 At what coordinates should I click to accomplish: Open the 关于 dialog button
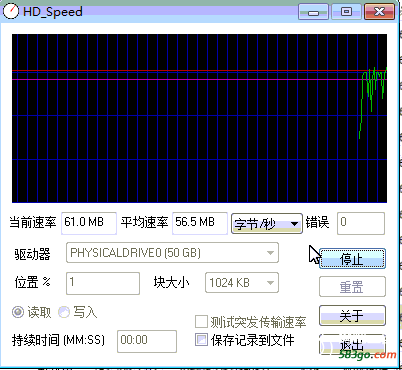pos(352,315)
